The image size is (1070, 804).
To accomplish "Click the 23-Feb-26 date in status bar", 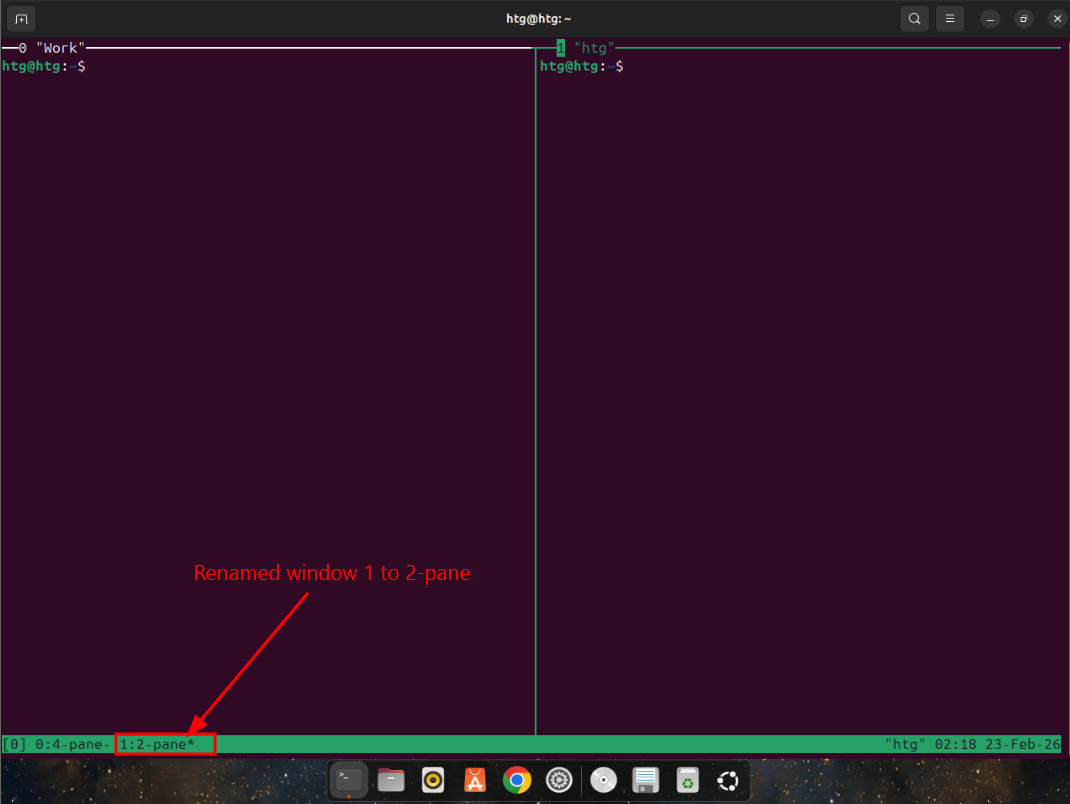I will point(1023,744).
